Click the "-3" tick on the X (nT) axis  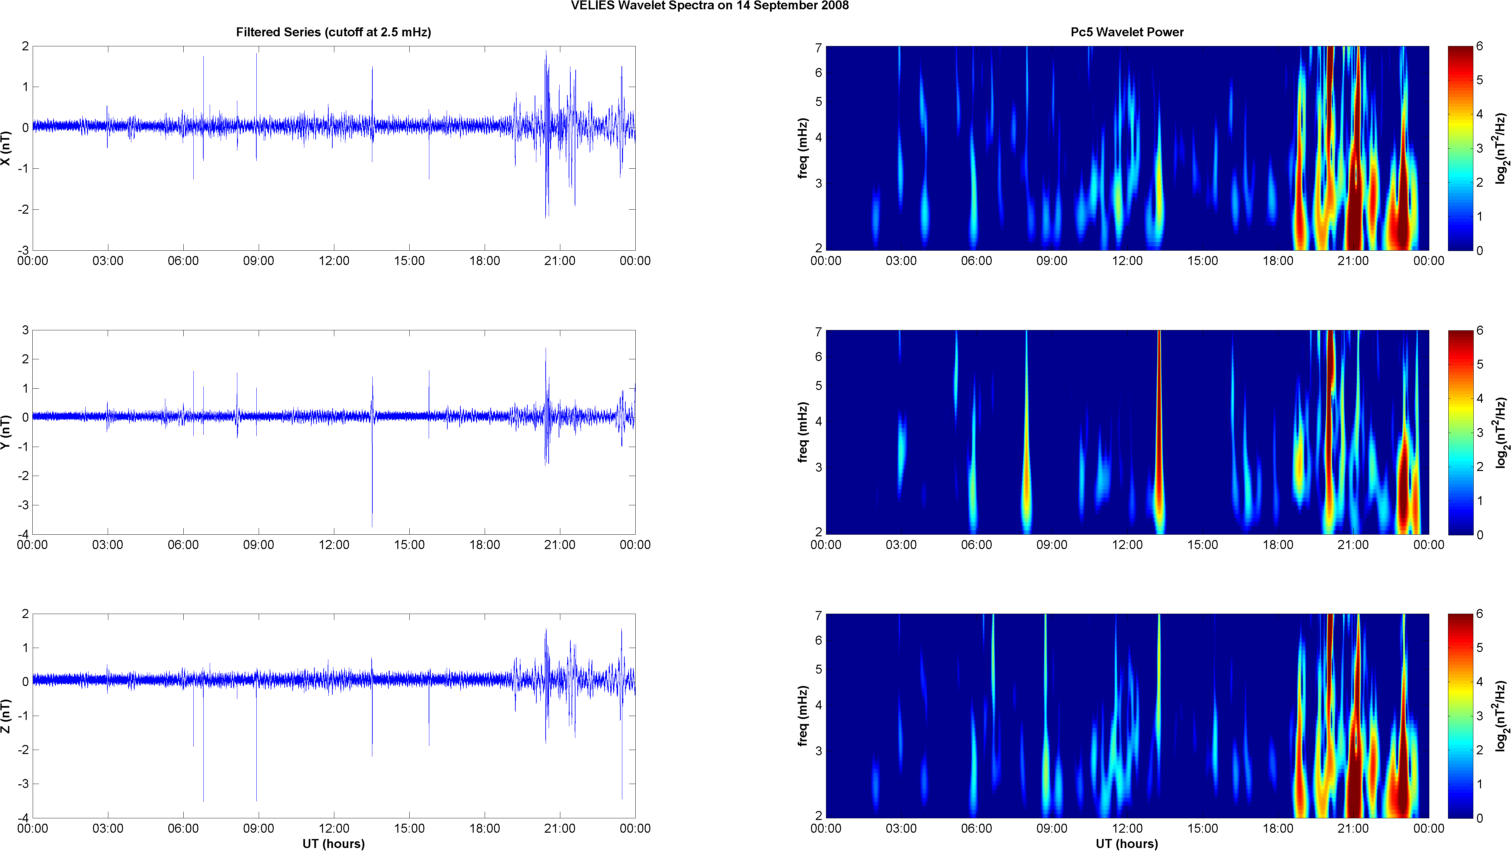[x=22, y=250]
